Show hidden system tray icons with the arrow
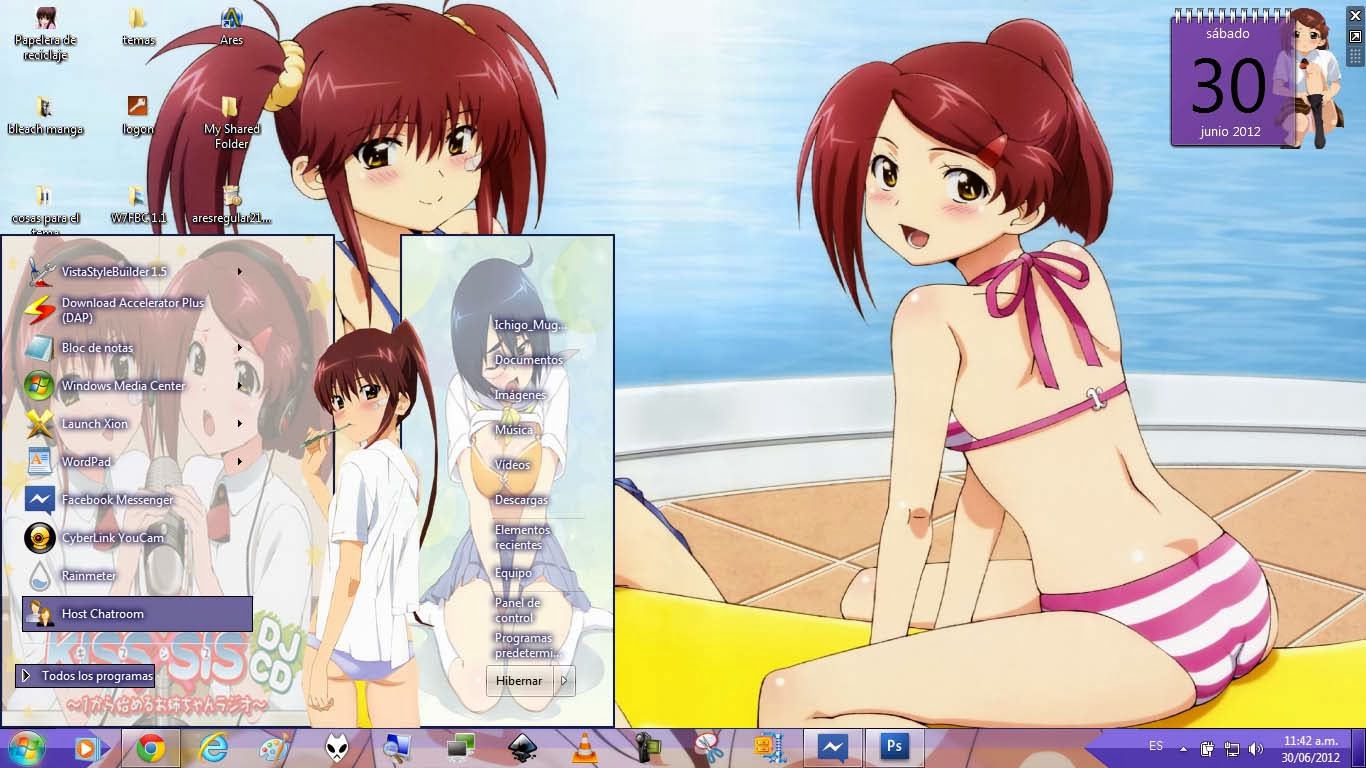This screenshot has height=768, width=1366. (1184, 748)
